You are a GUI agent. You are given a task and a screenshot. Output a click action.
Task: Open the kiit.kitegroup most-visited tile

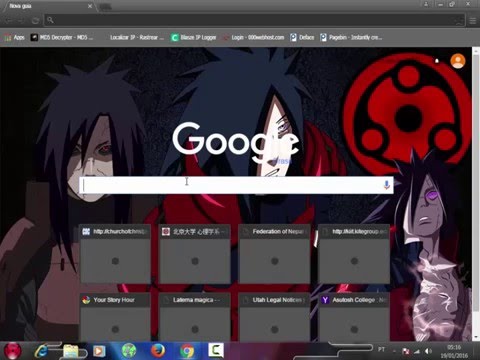tap(354, 254)
